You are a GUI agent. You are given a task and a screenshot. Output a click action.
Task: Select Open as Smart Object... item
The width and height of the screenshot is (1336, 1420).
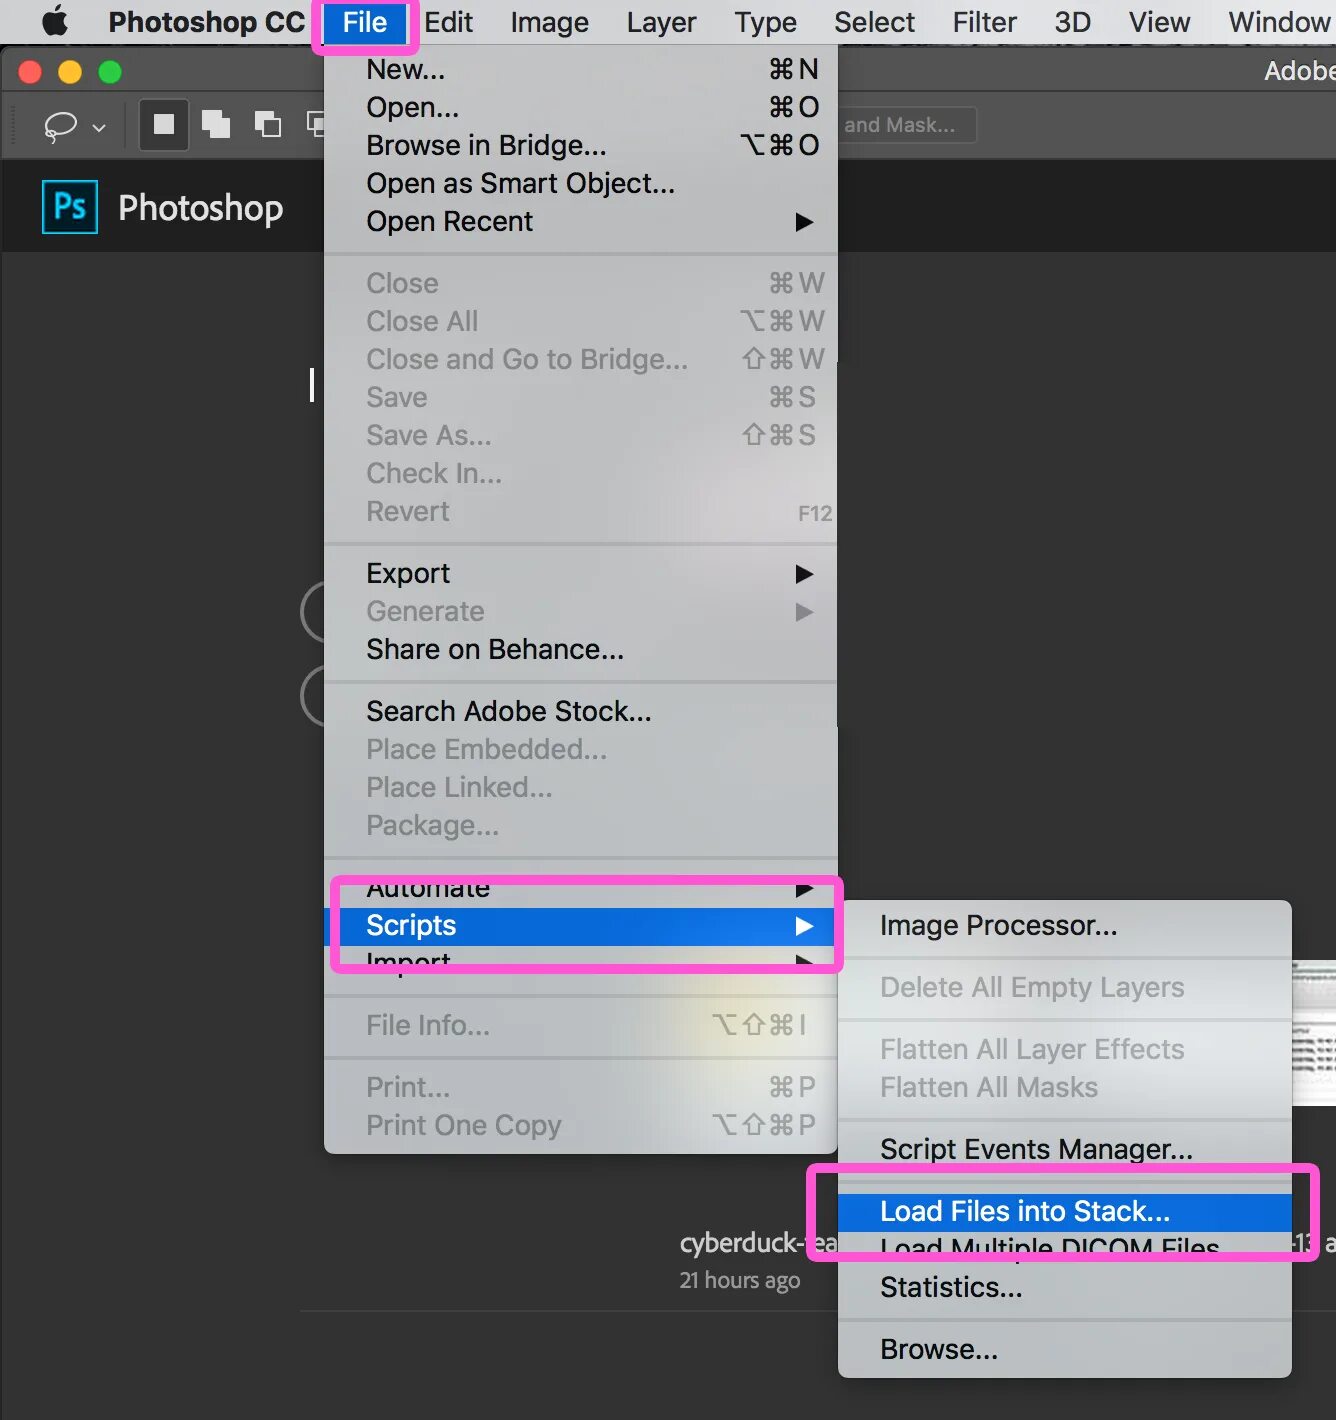(581, 183)
